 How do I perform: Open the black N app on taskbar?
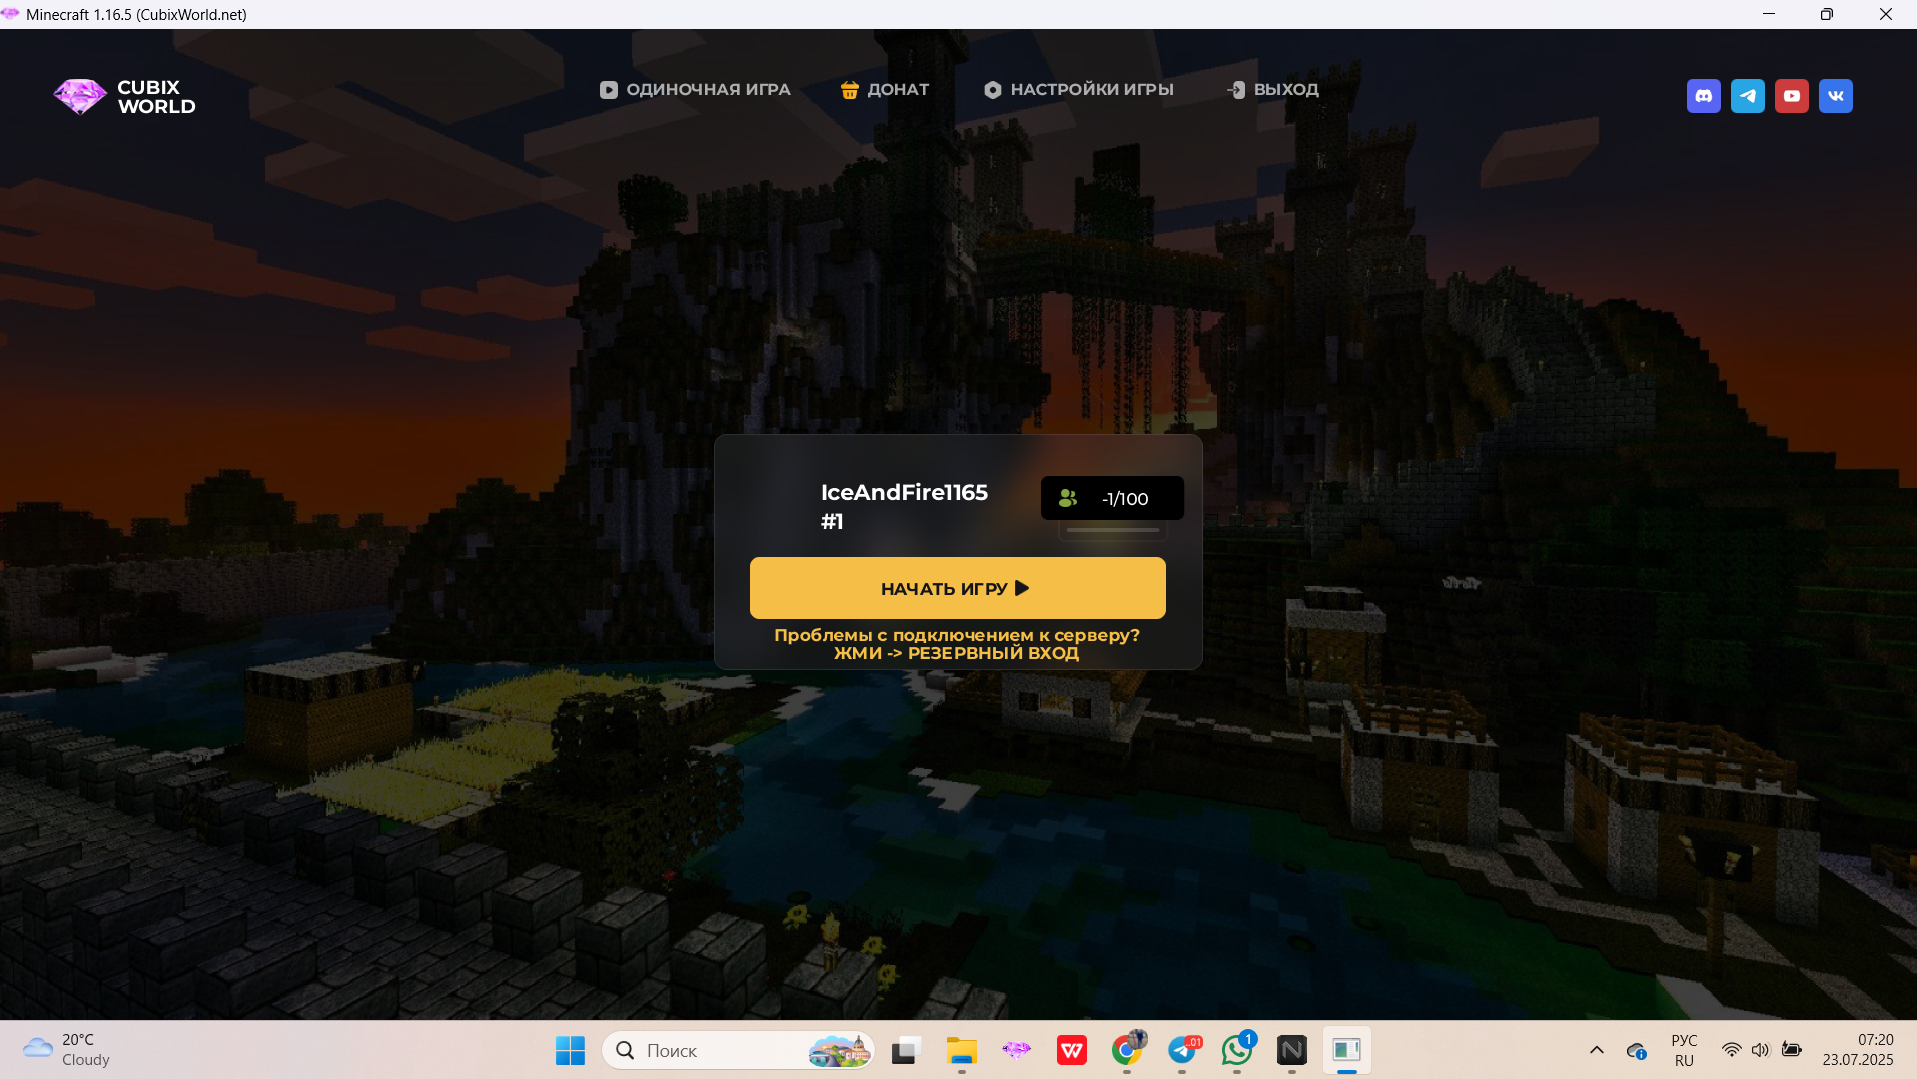click(1292, 1050)
